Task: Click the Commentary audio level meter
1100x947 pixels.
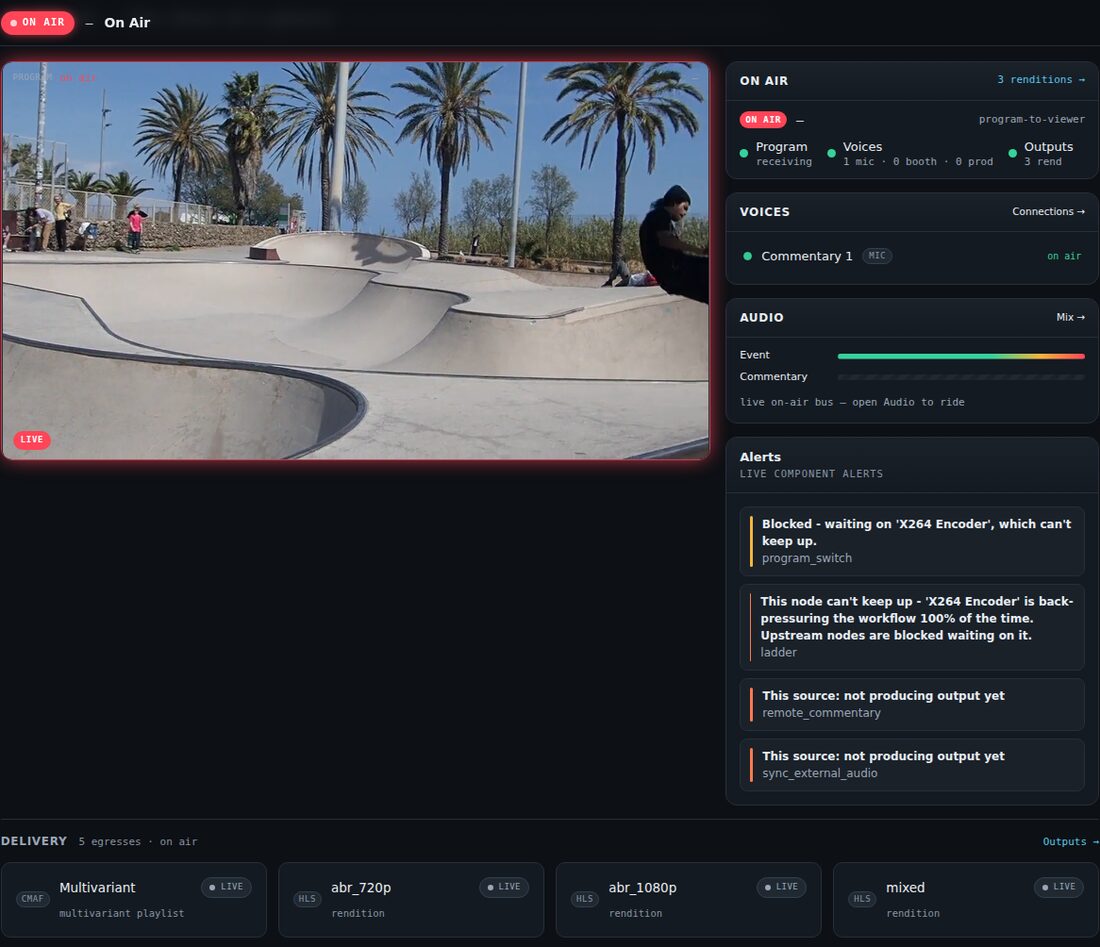Action: coord(961,377)
